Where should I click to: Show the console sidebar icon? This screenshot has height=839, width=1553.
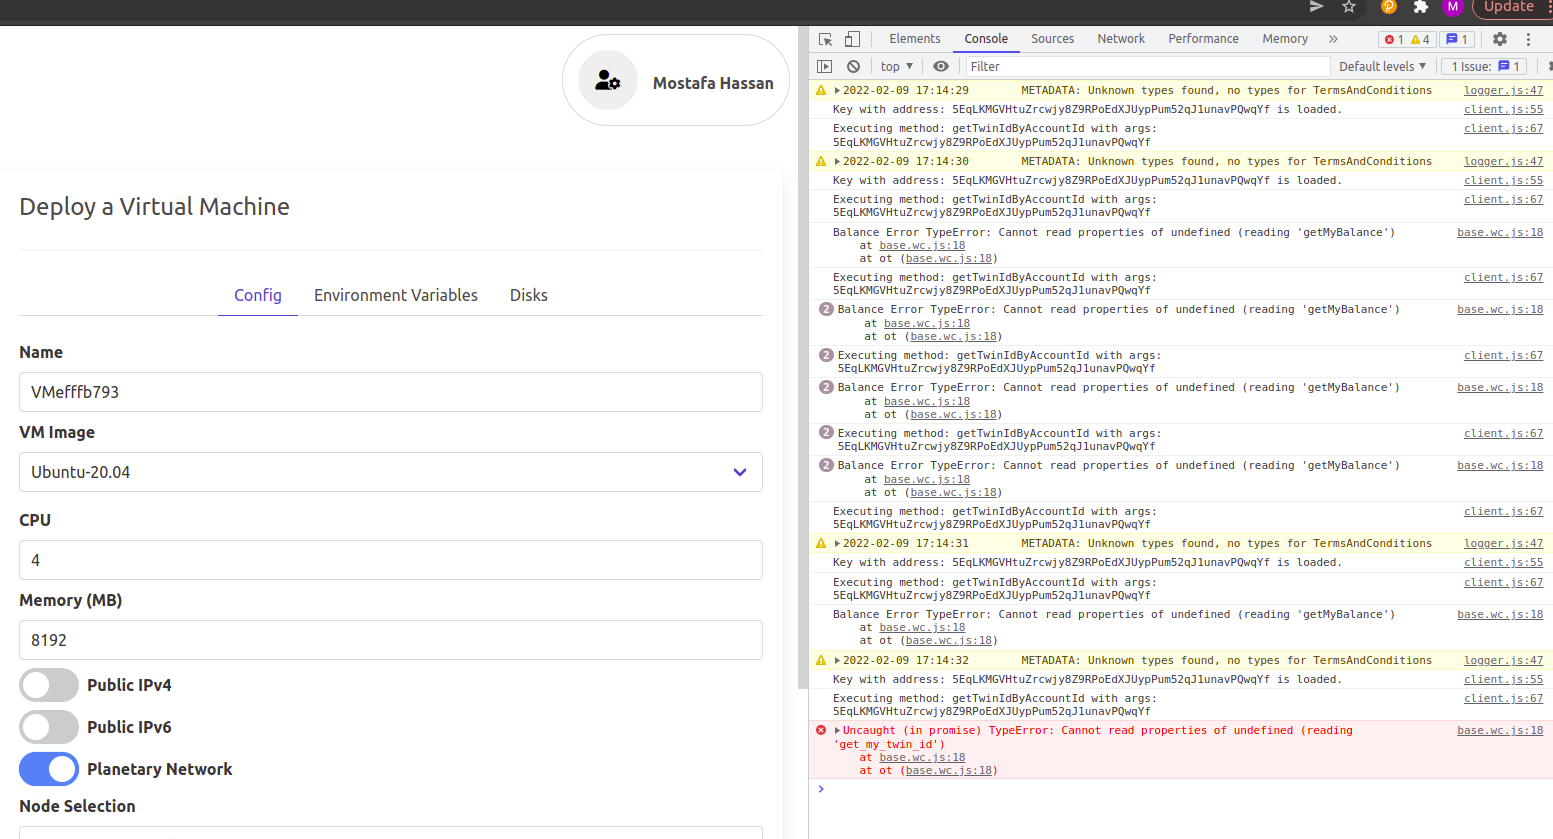[x=824, y=66]
